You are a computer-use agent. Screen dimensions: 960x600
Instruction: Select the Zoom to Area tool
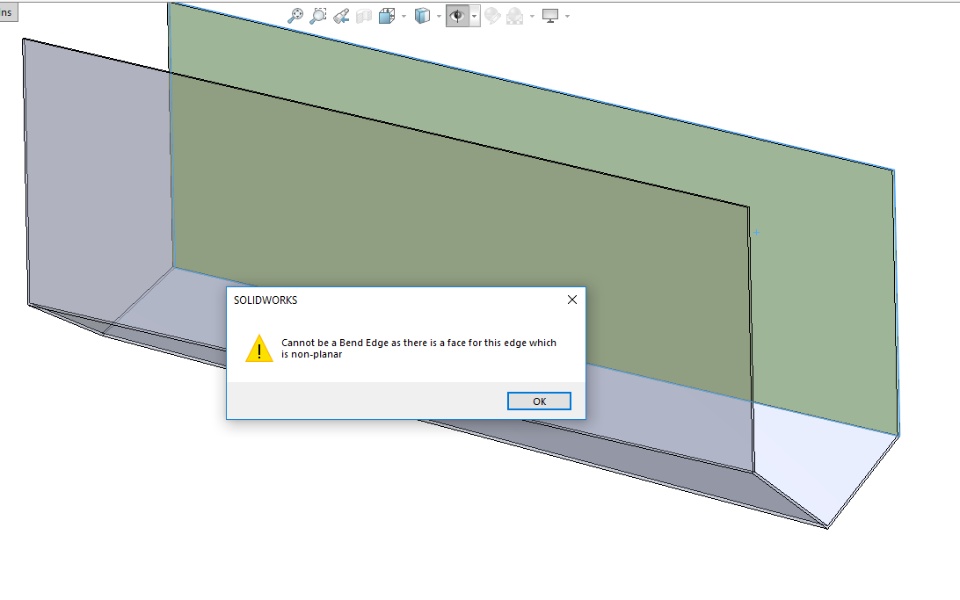[x=318, y=15]
